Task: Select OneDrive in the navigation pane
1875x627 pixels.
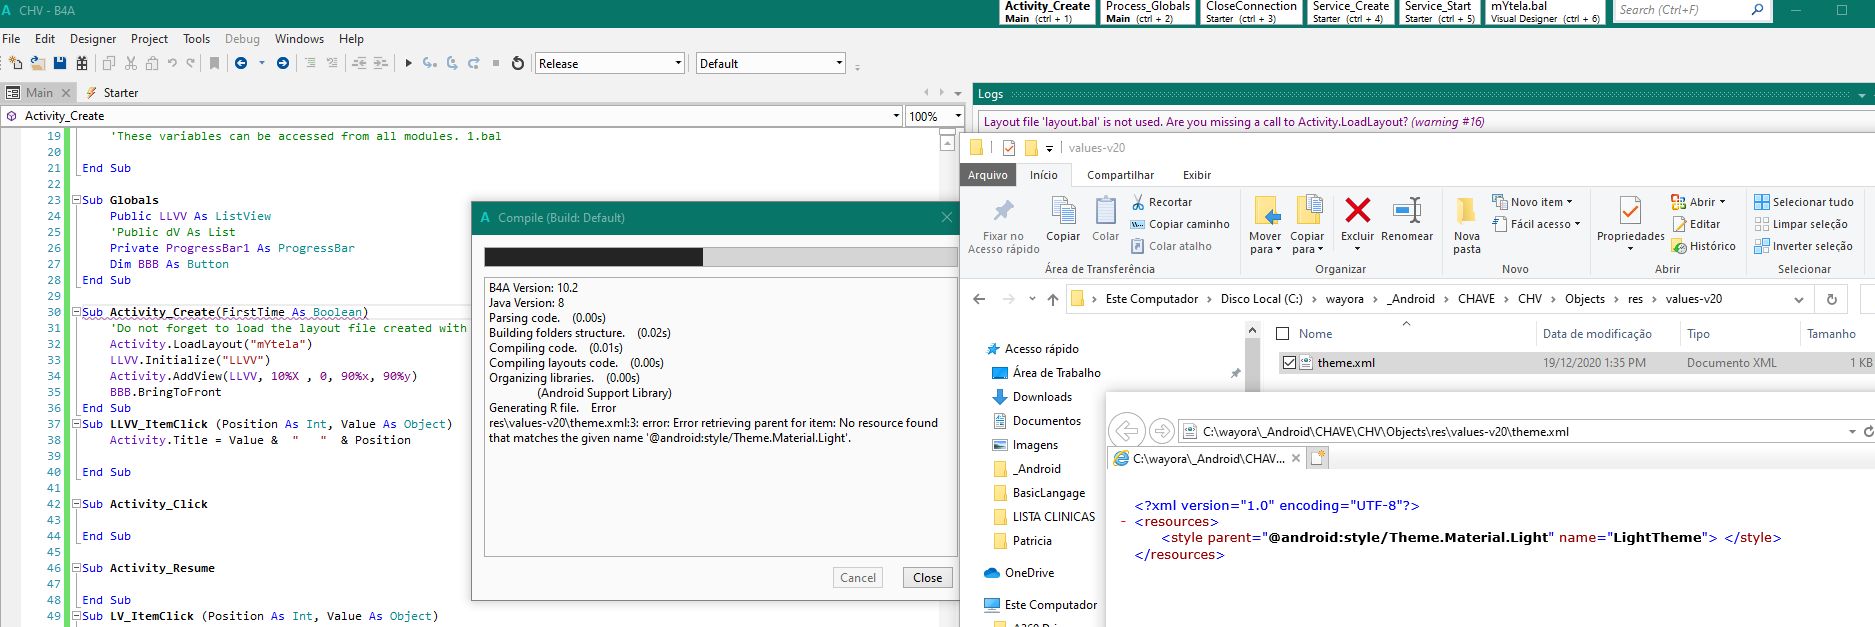Action: [1029, 573]
